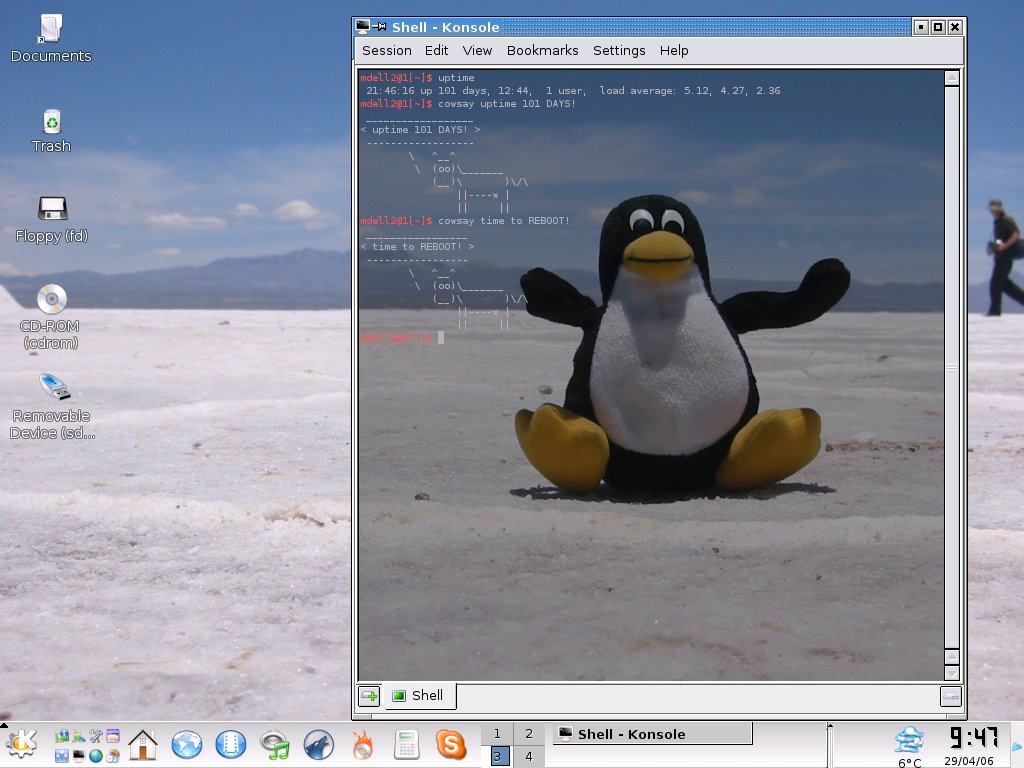Image resolution: width=1024 pixels, height=768 pixels.
Task: Switch to virtual desktop 2
Action: click(529, 734)
